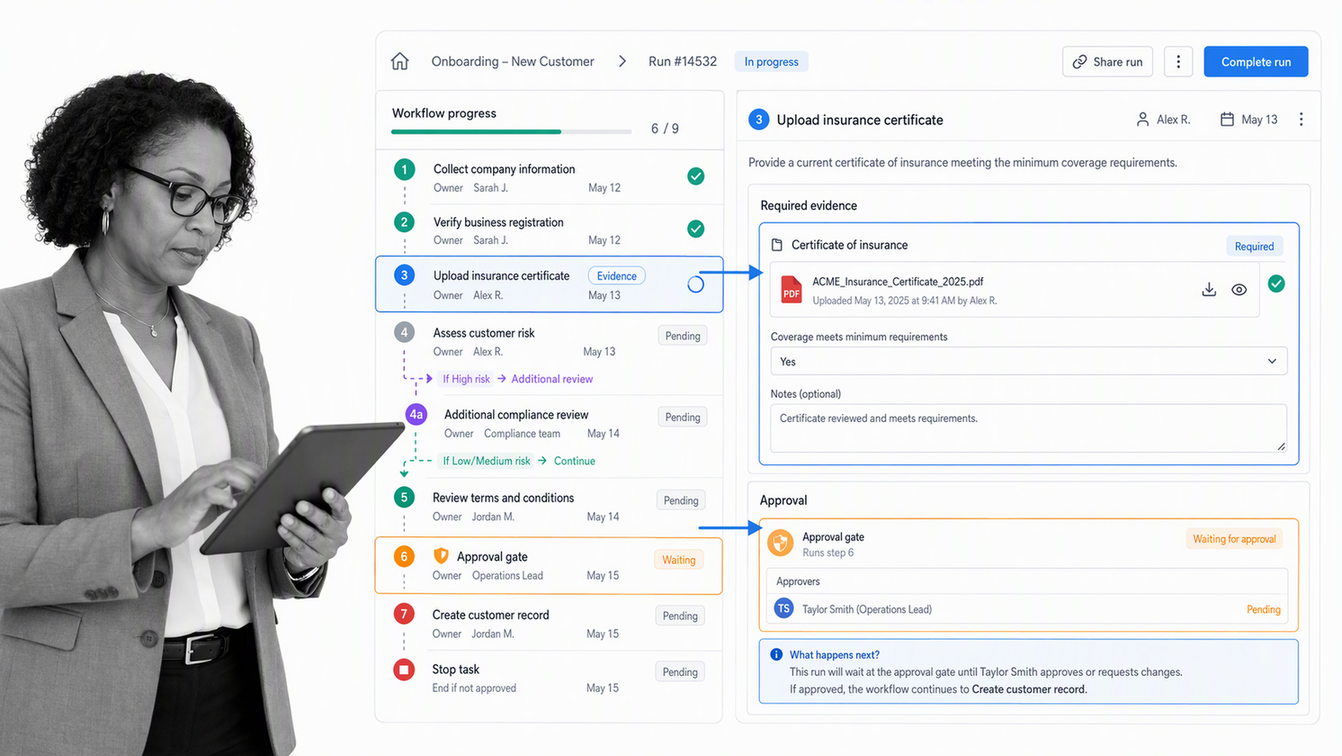Select Additional compliance review step
1342x756 pixels.
[x=548, y=424]
